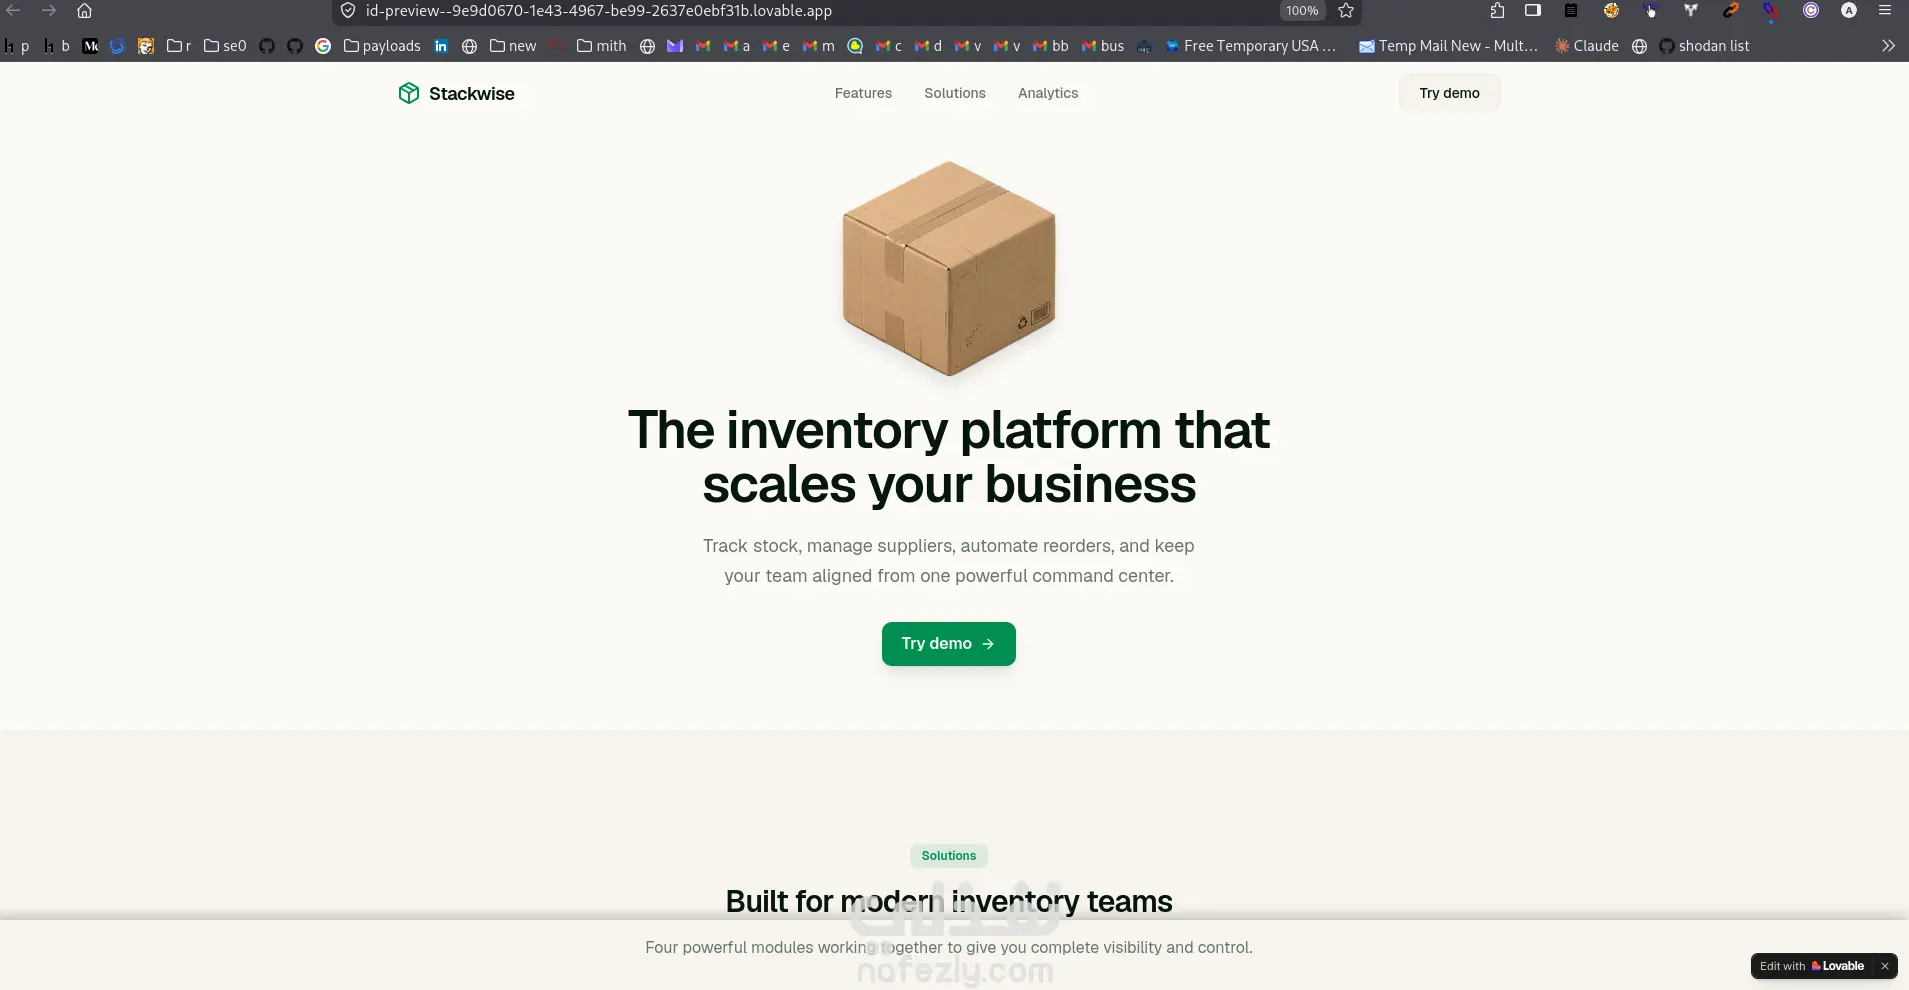Open the LinkedIn bookmark icon

tap(441, 46)
